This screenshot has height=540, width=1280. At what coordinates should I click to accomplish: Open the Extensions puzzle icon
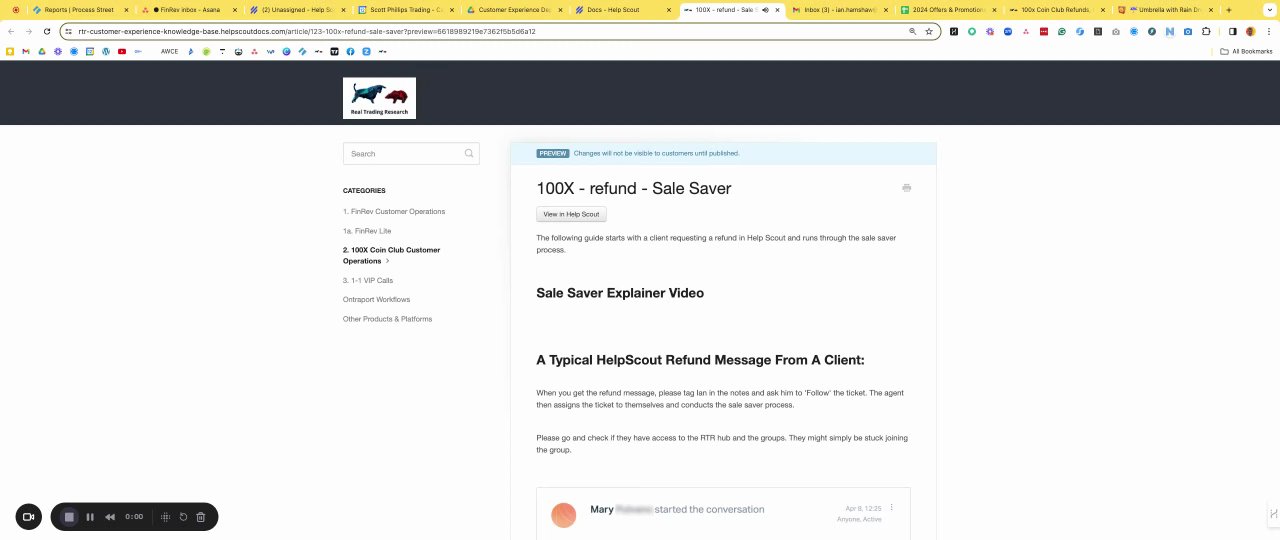pyautogui.click(x=1206, y=31)
